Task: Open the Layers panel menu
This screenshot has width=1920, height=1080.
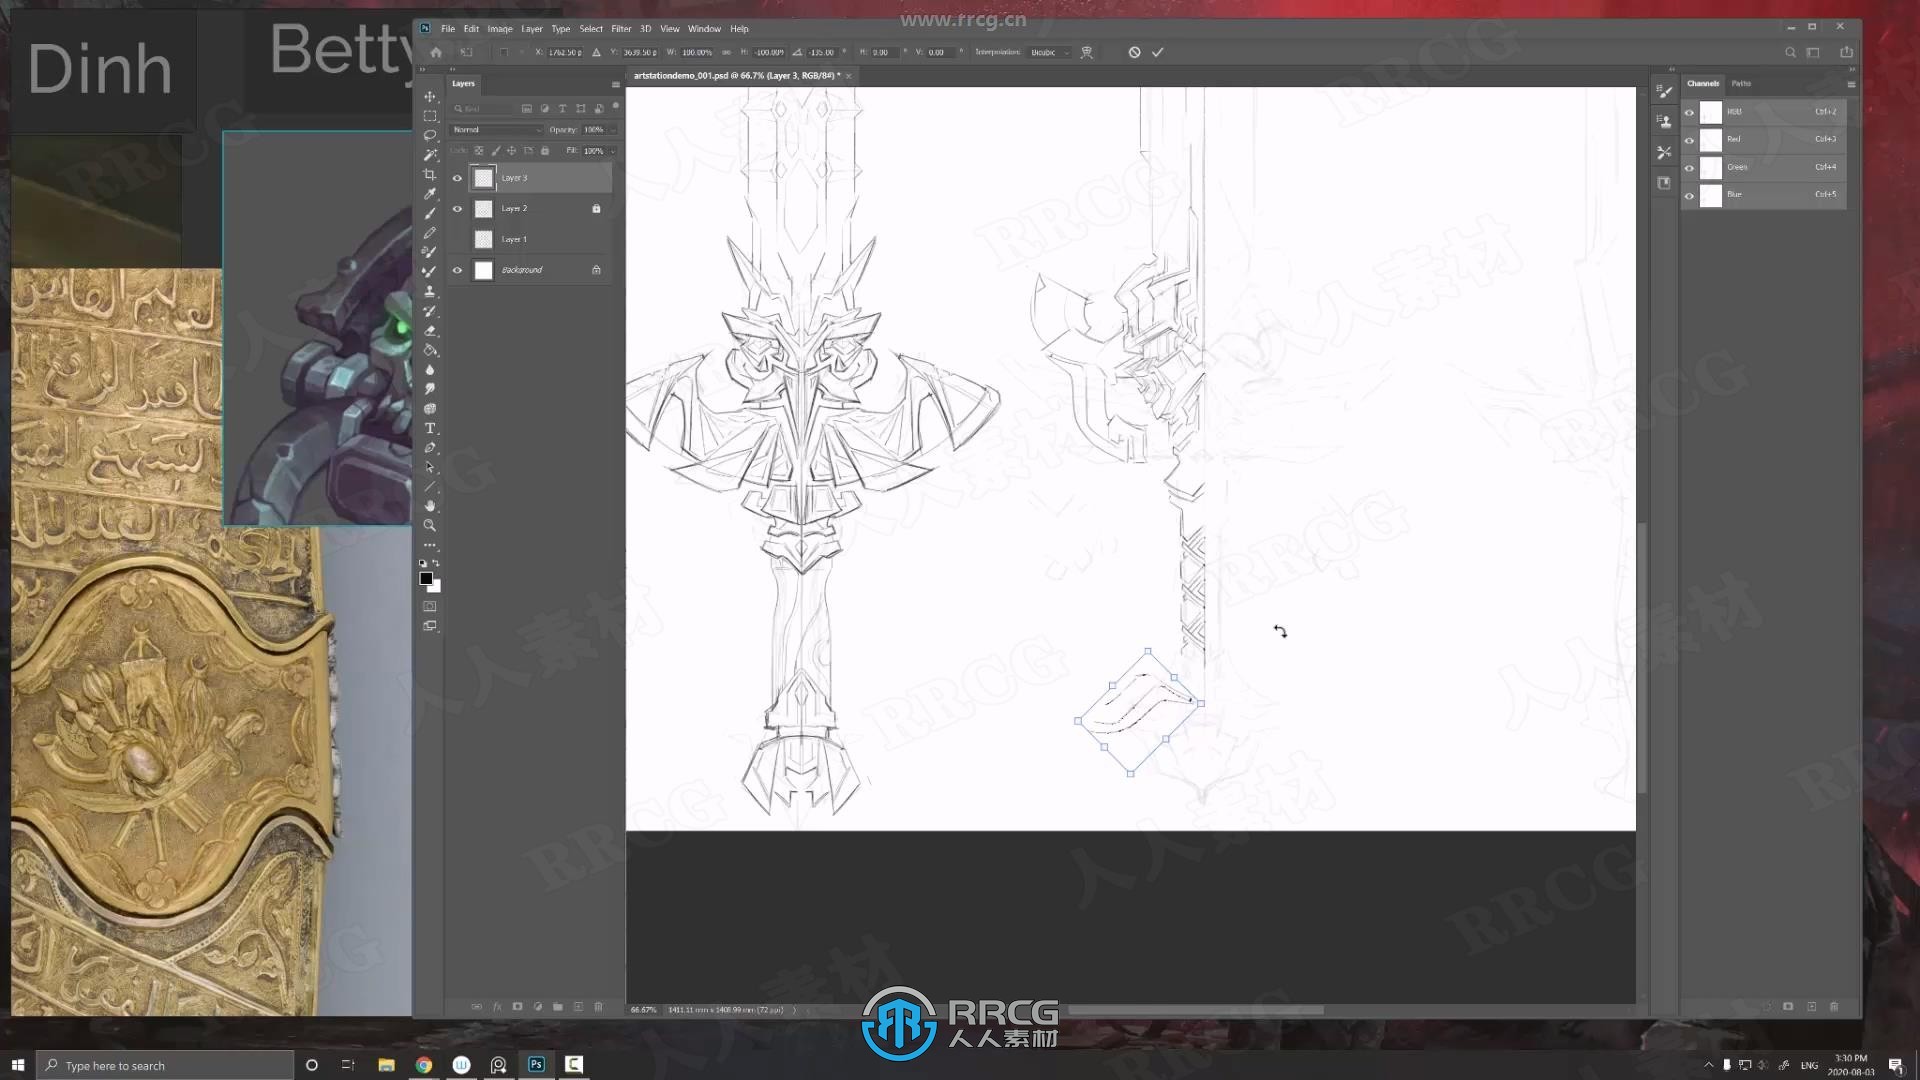Action: point(615,84)
